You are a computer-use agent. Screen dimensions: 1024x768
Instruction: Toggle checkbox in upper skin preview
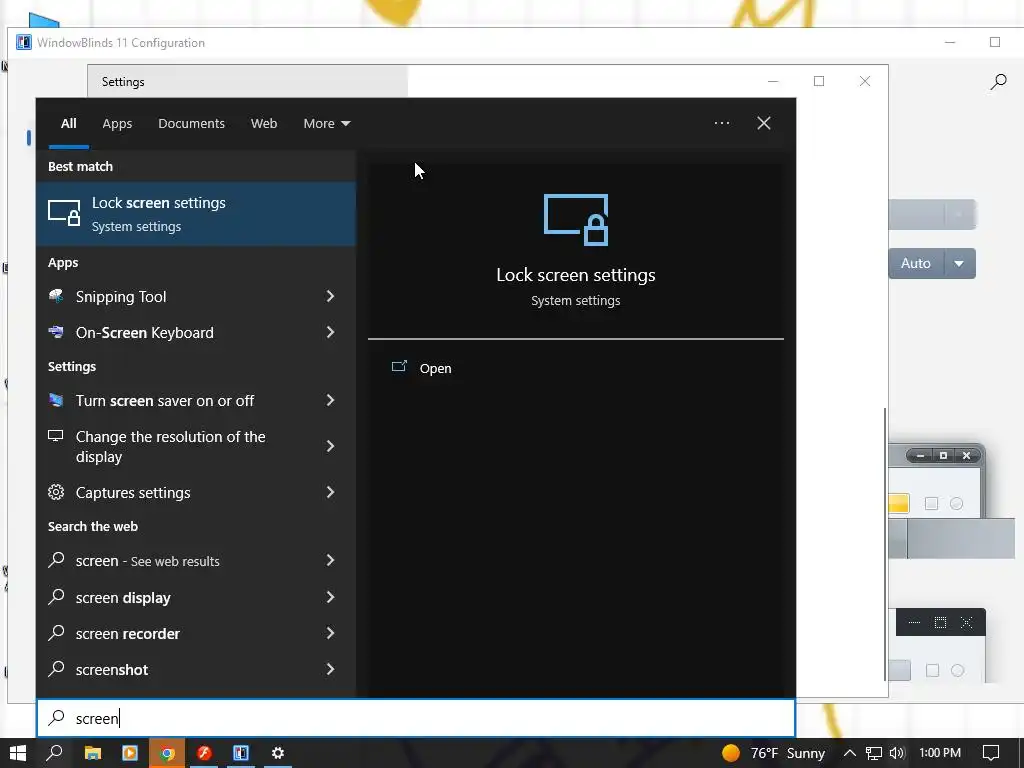(931, 504)
